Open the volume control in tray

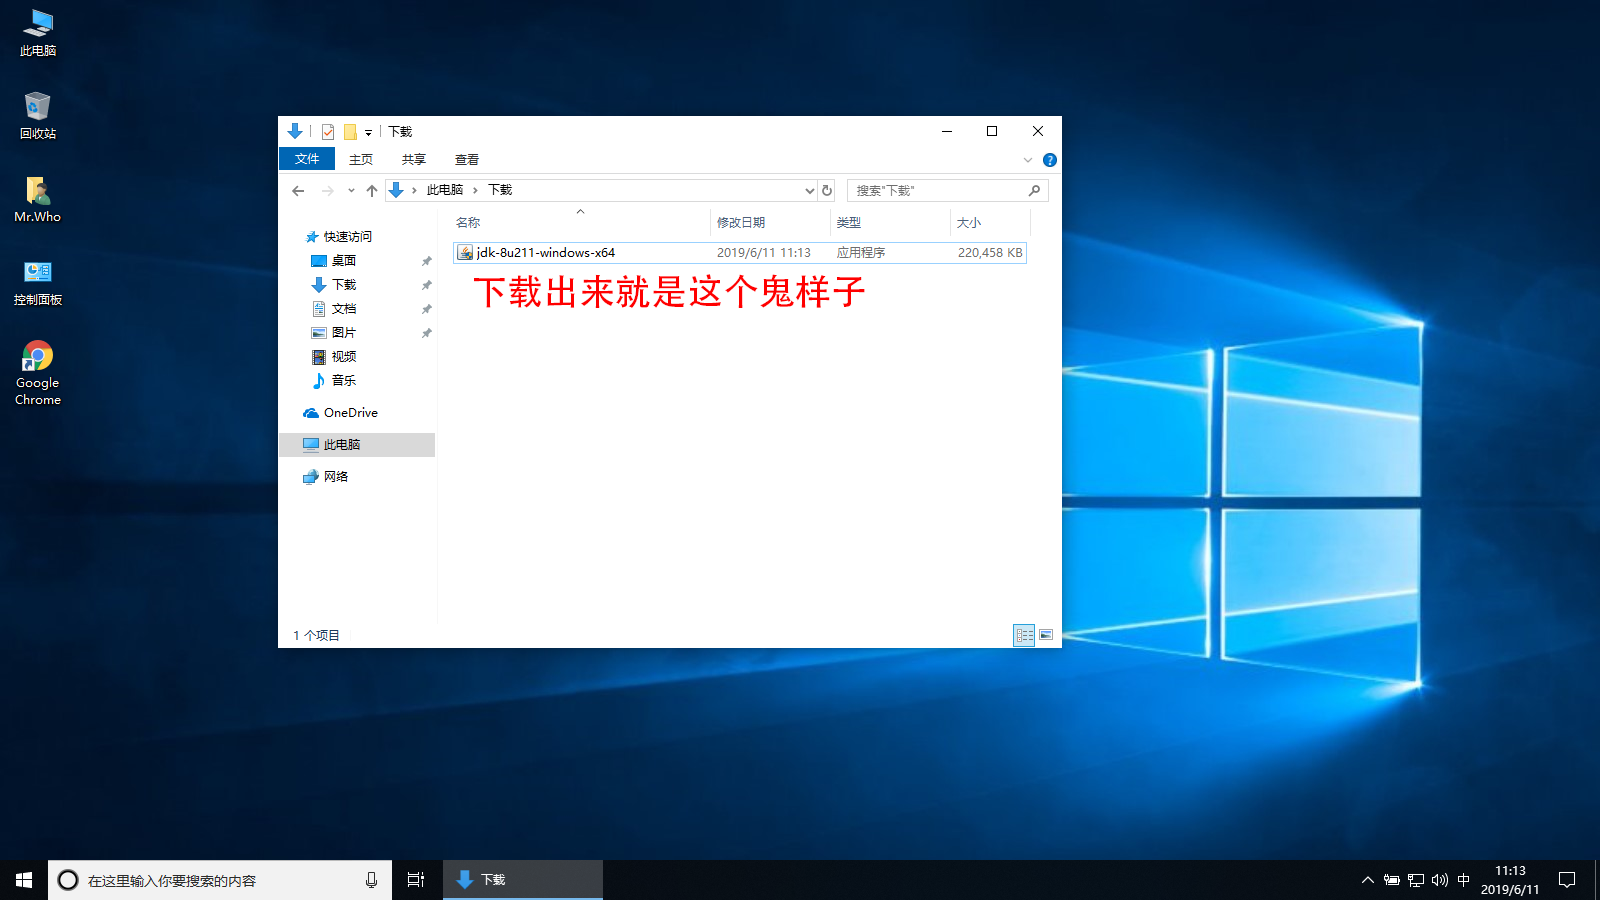pyautogui.click(x=1440, y=880)
